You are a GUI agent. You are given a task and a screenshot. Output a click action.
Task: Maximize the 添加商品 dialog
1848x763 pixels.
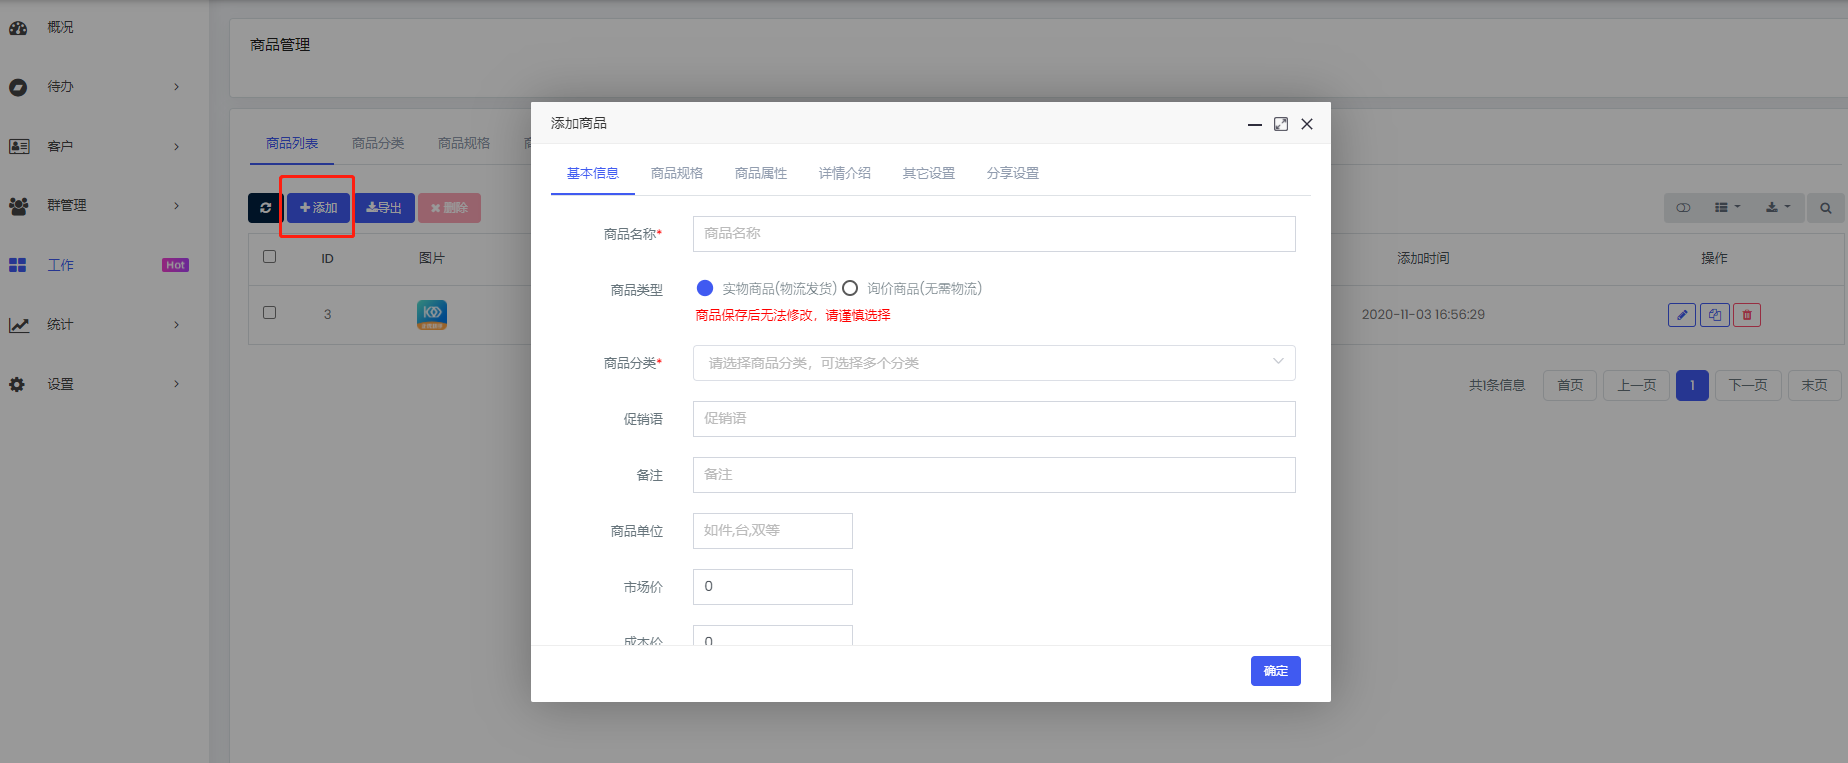point(1280,124)
